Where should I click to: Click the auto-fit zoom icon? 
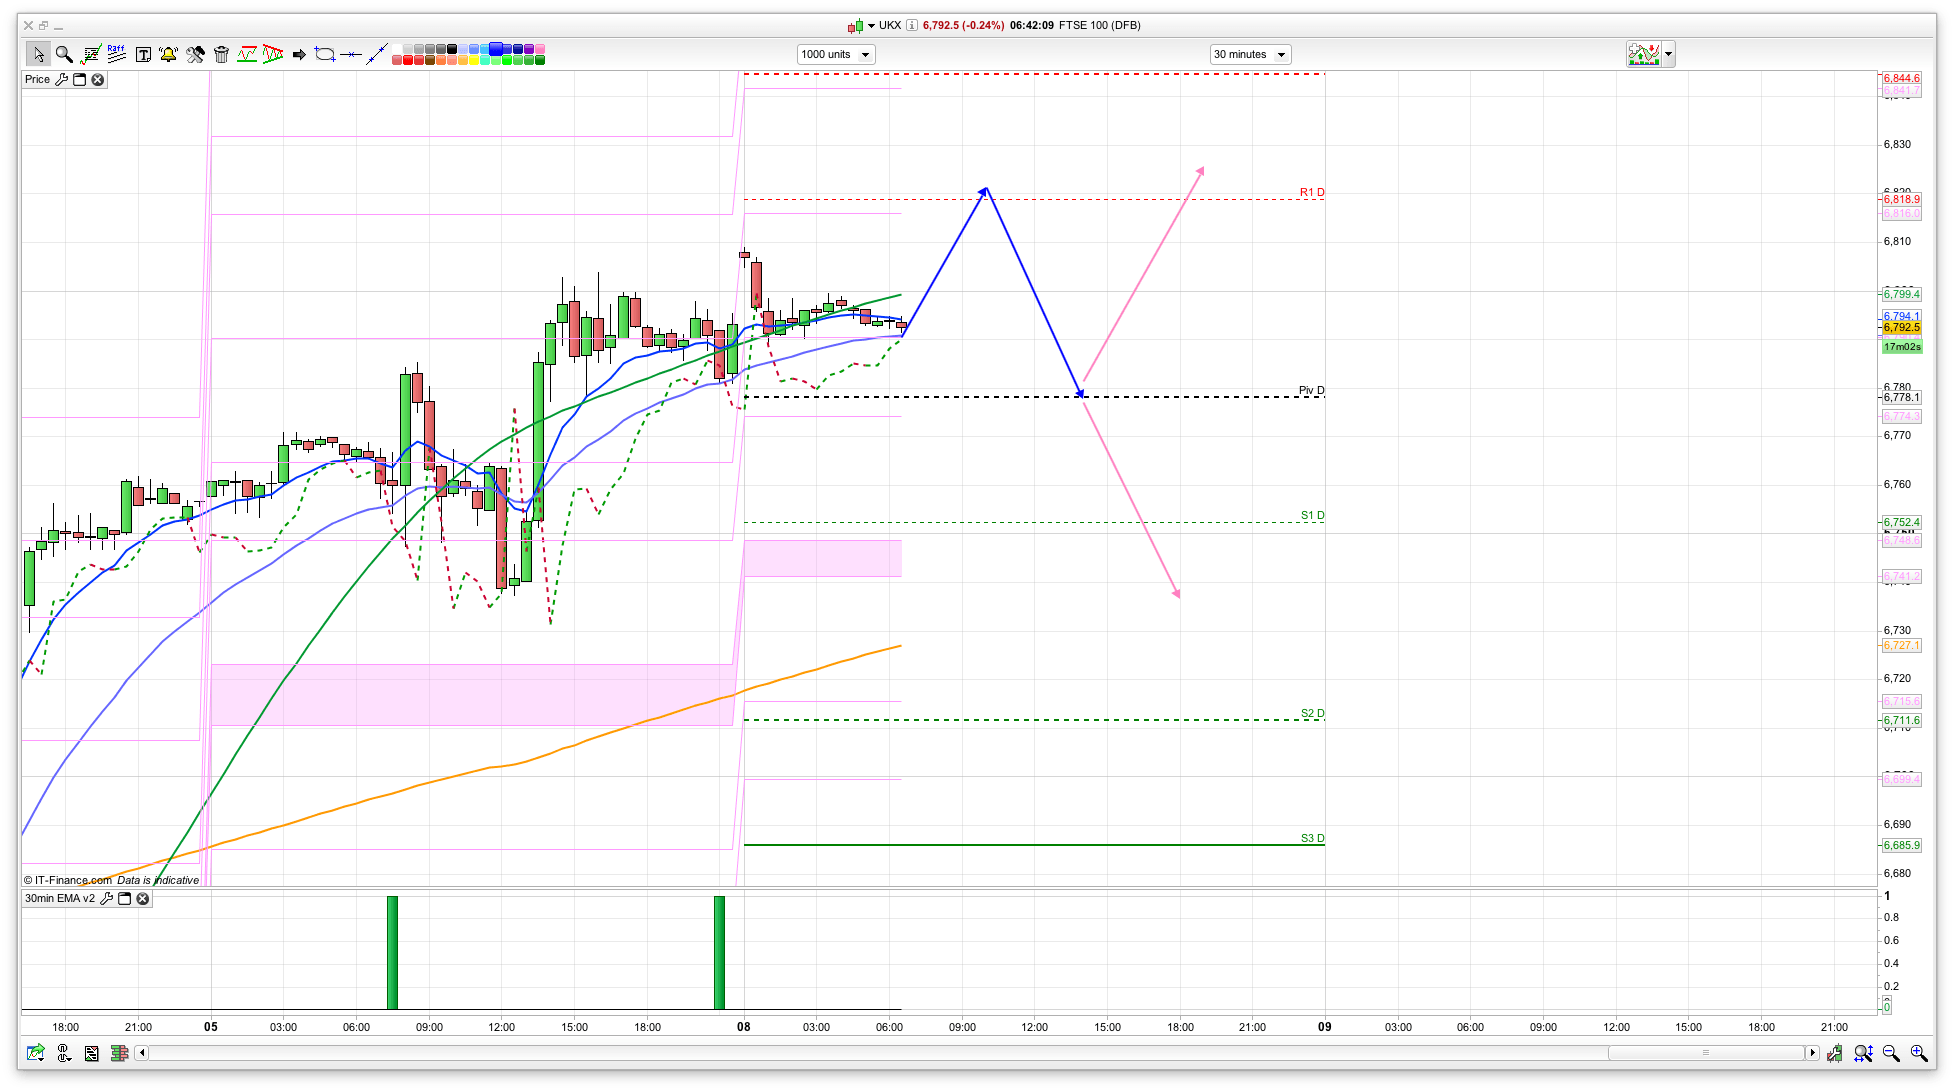pos(1863,1052)
